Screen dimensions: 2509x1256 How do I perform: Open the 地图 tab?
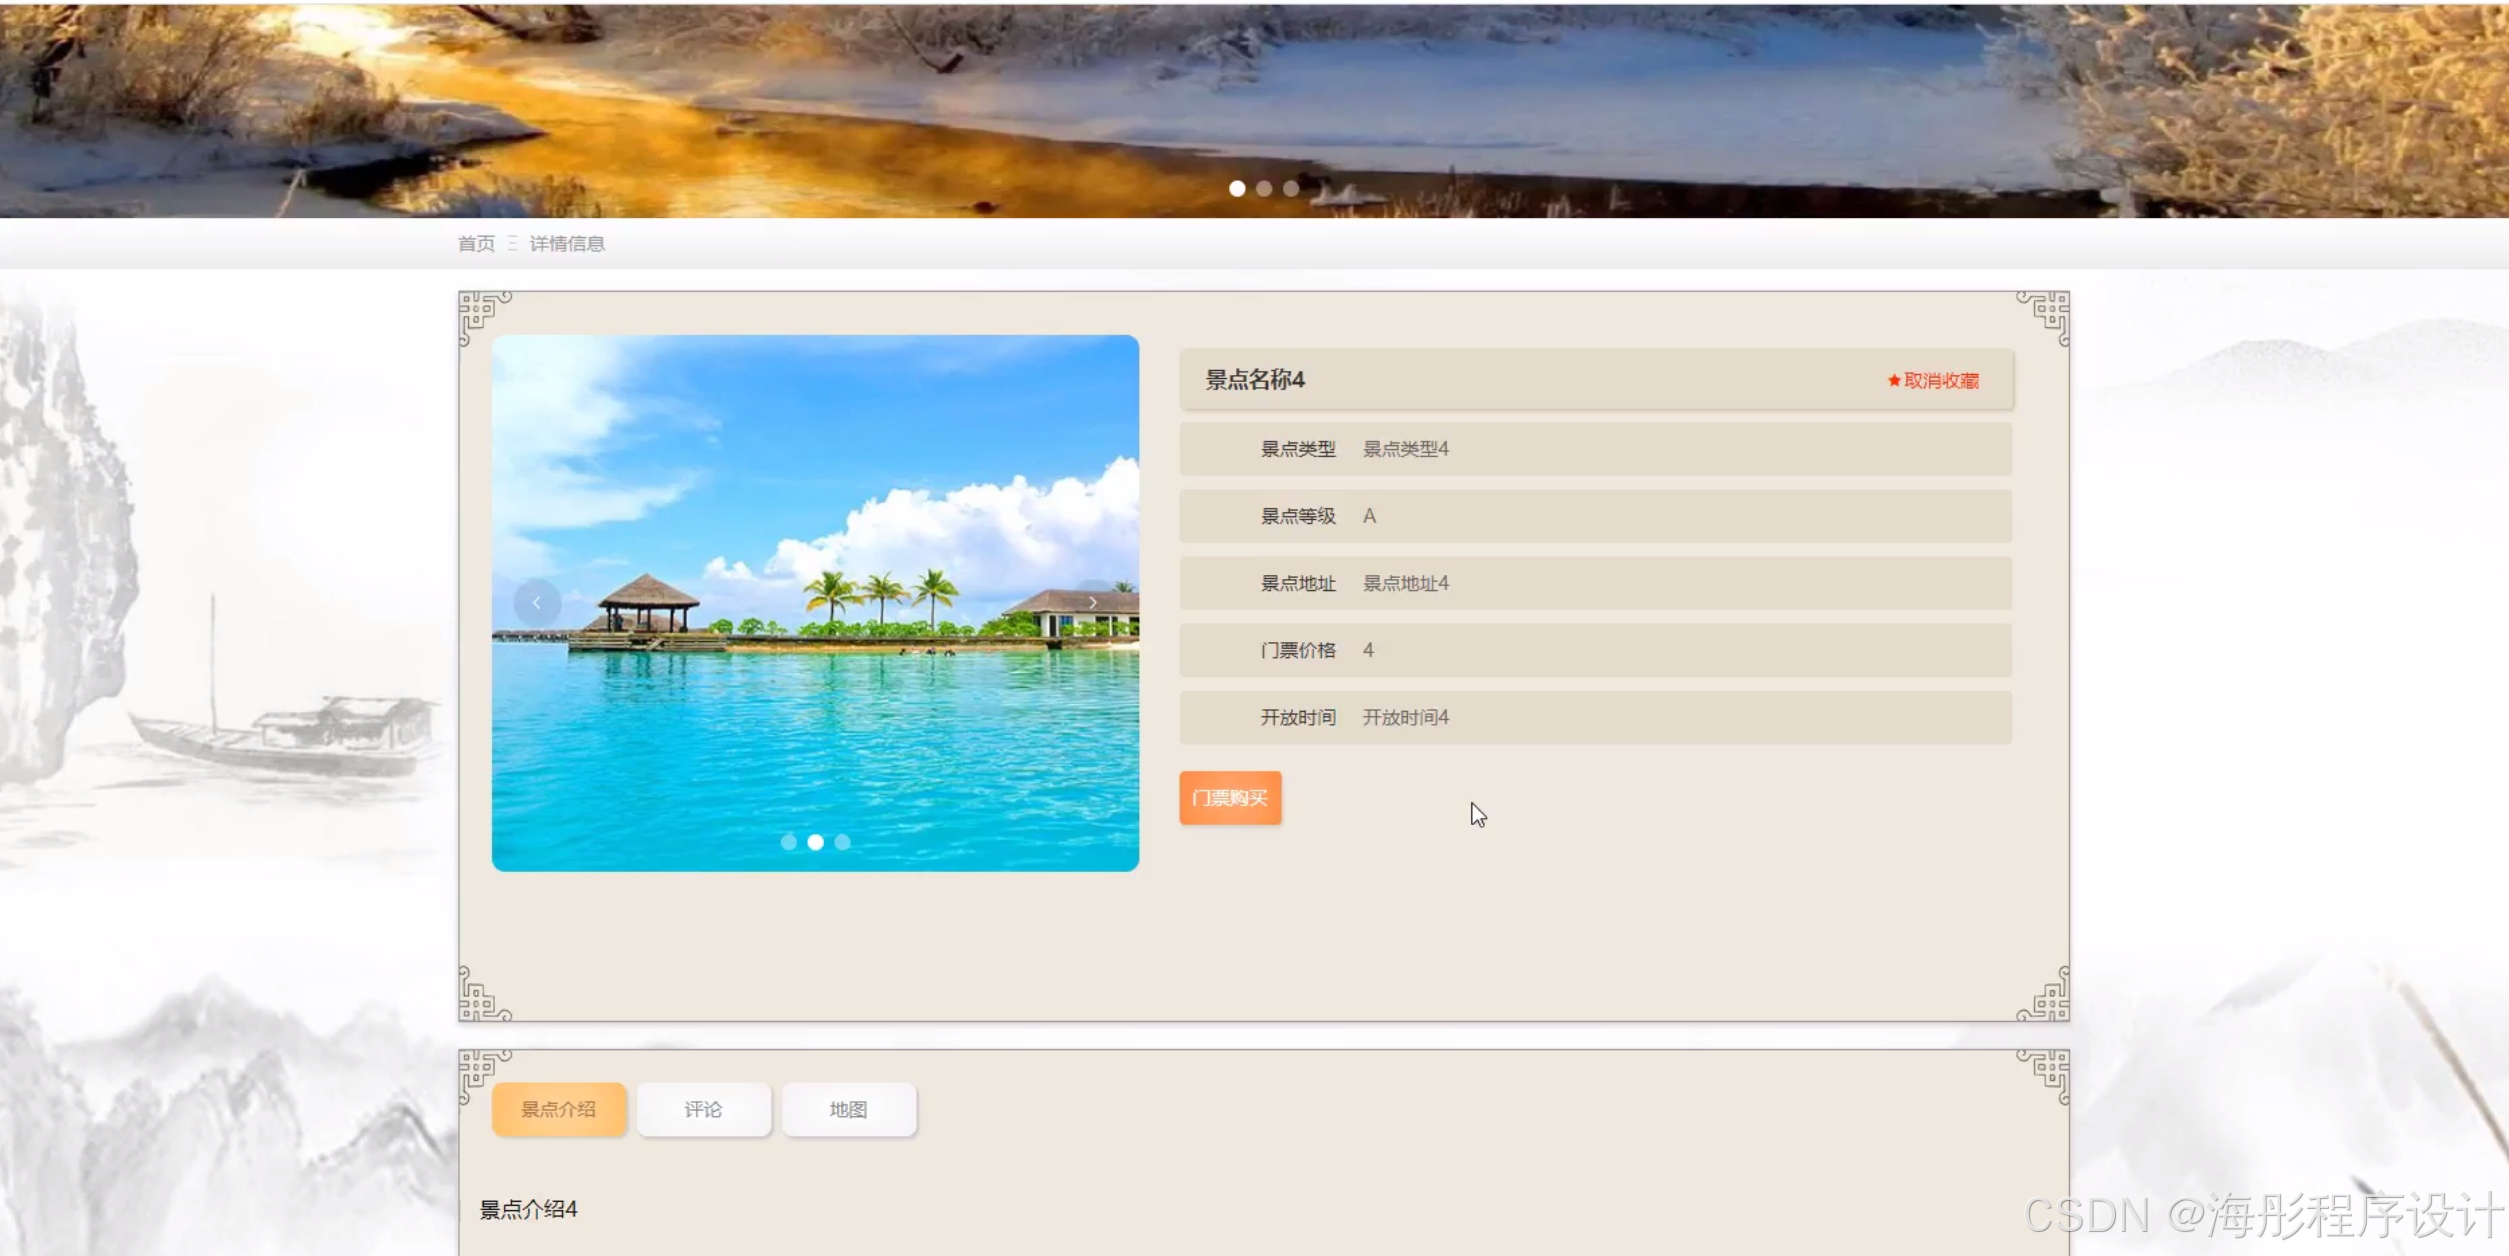click(x=848, y=1109)
